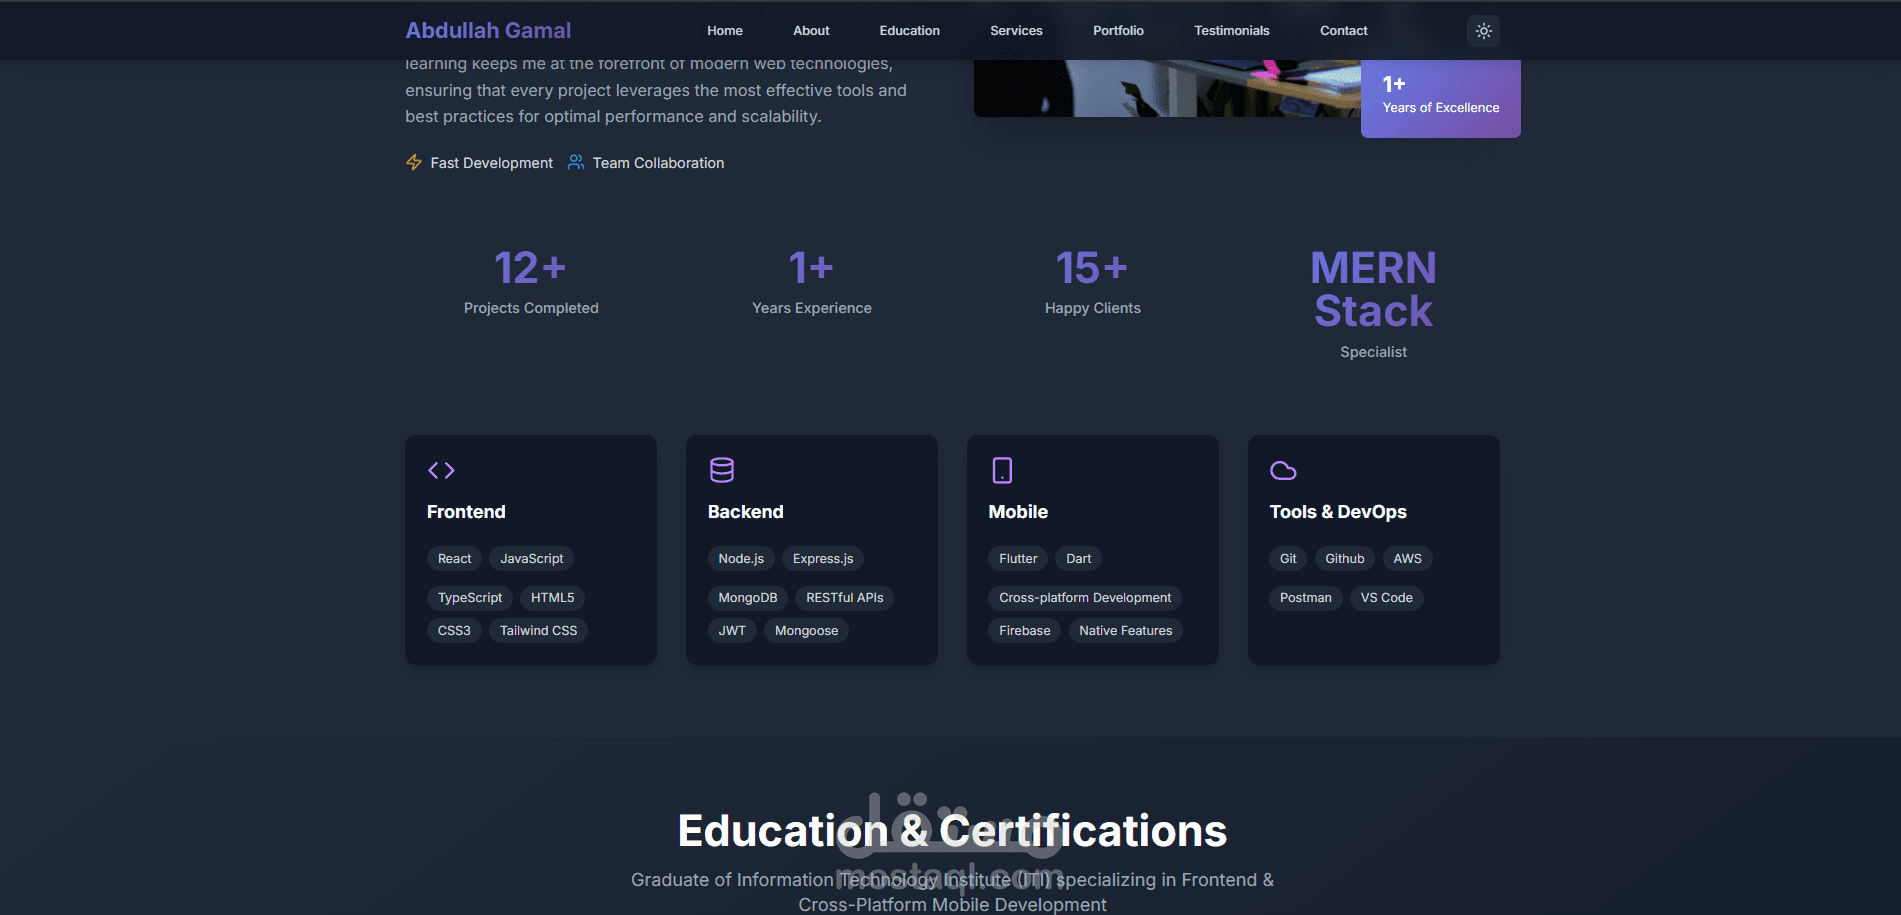
Task: Click the HTML5 skill tag
Action: (x=553, y=598)
